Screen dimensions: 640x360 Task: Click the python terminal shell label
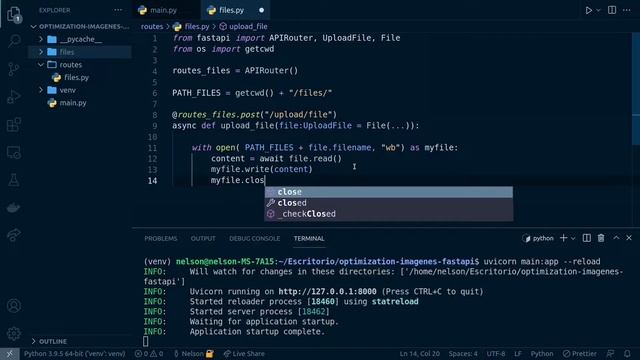(538, 238)
